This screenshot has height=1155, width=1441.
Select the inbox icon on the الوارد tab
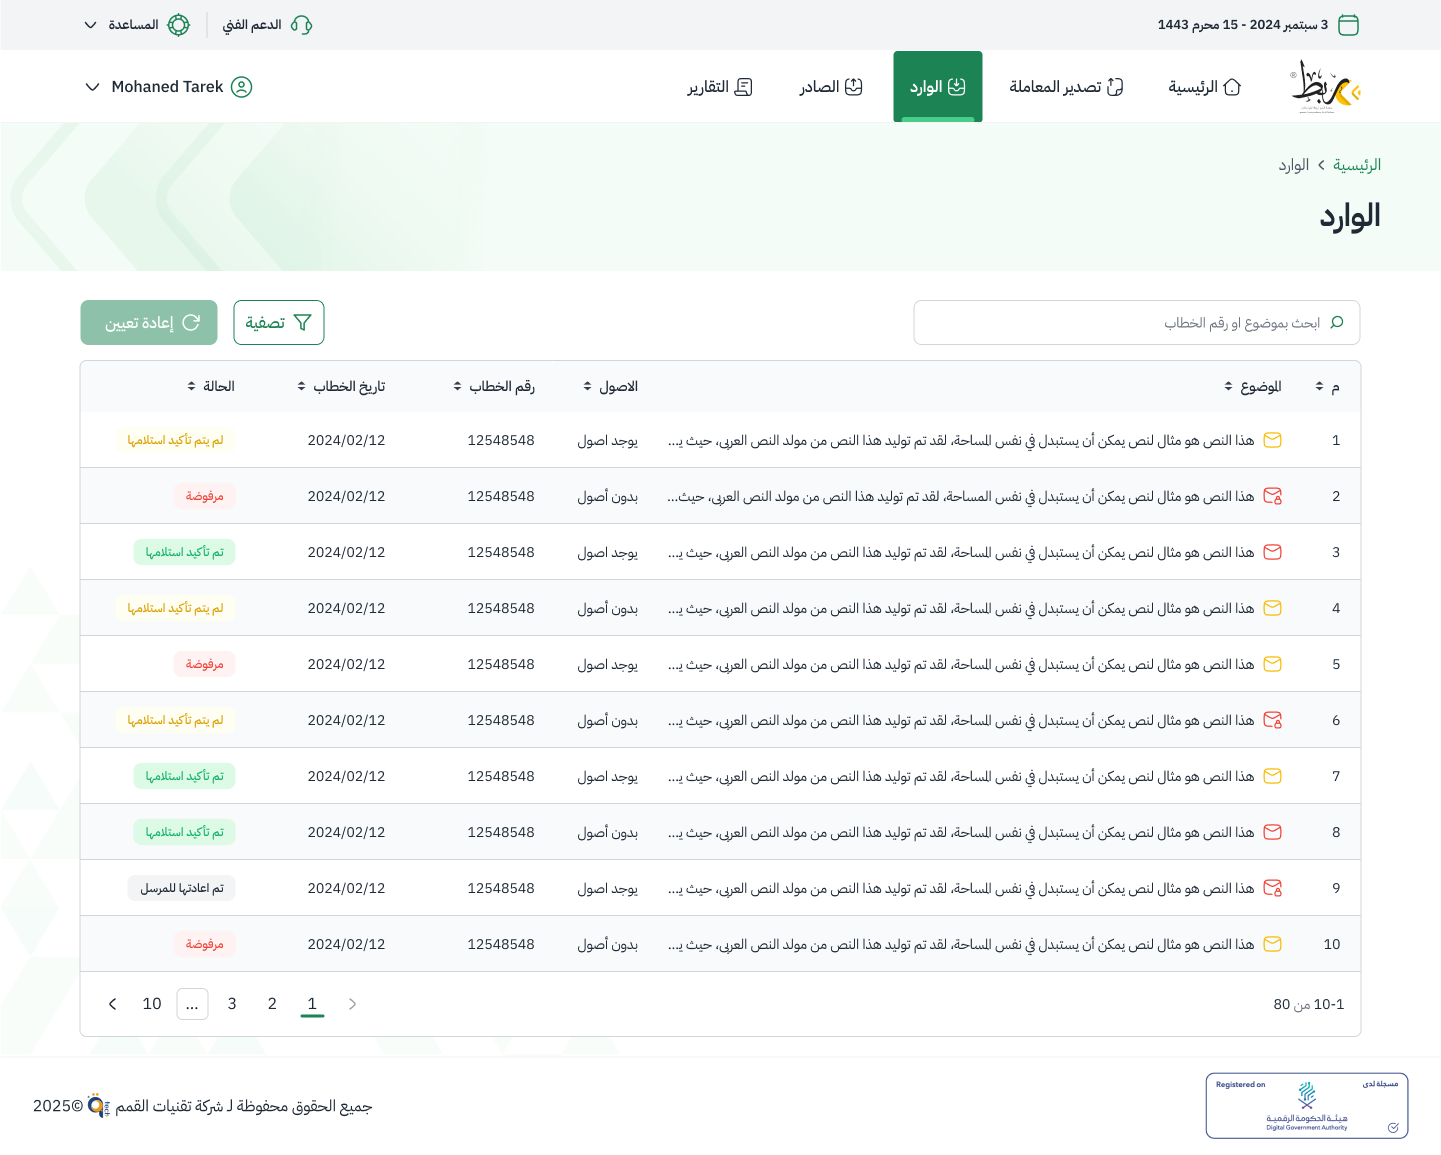tap(957, 86)
